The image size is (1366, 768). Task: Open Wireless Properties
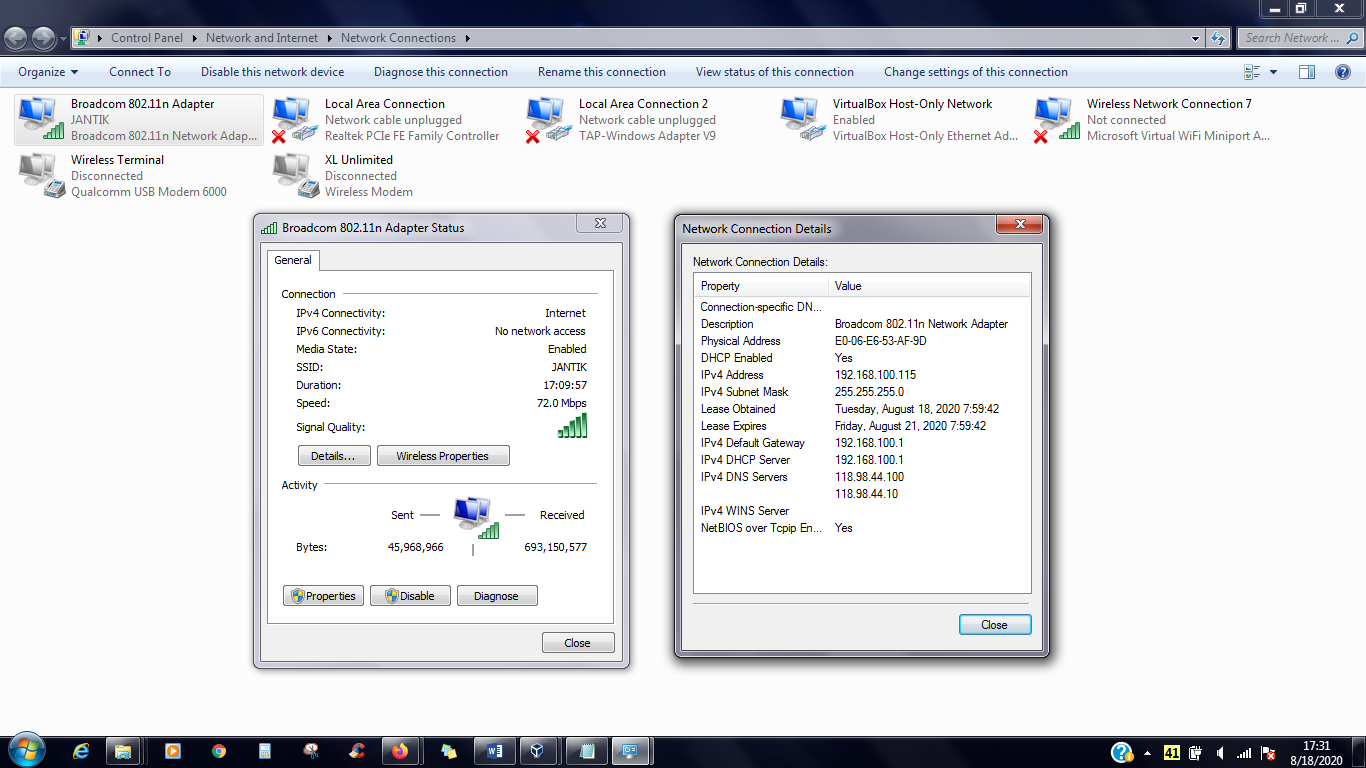click(x=443, y=456)
